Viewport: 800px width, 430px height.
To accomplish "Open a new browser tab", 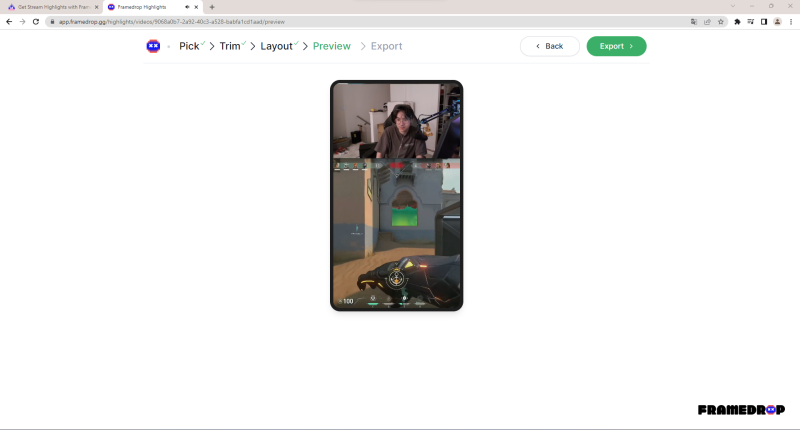I will click(x=212, y=7).
